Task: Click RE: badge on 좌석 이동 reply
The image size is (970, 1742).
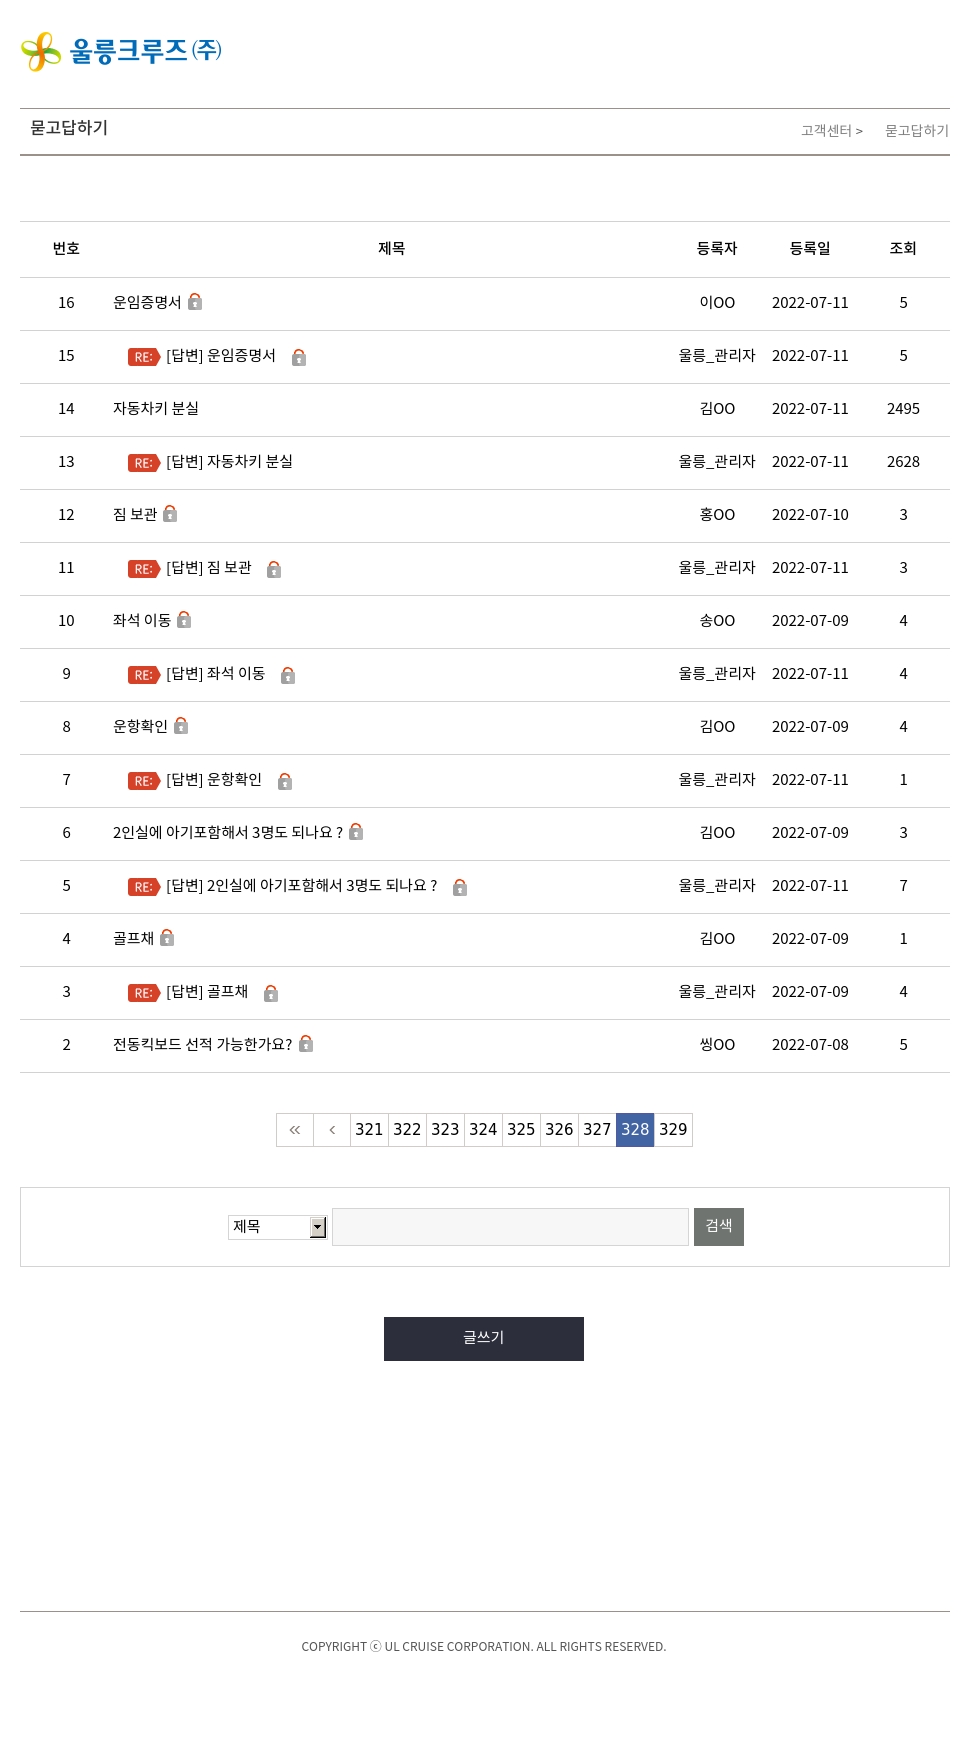Action: tap(143, 675)
